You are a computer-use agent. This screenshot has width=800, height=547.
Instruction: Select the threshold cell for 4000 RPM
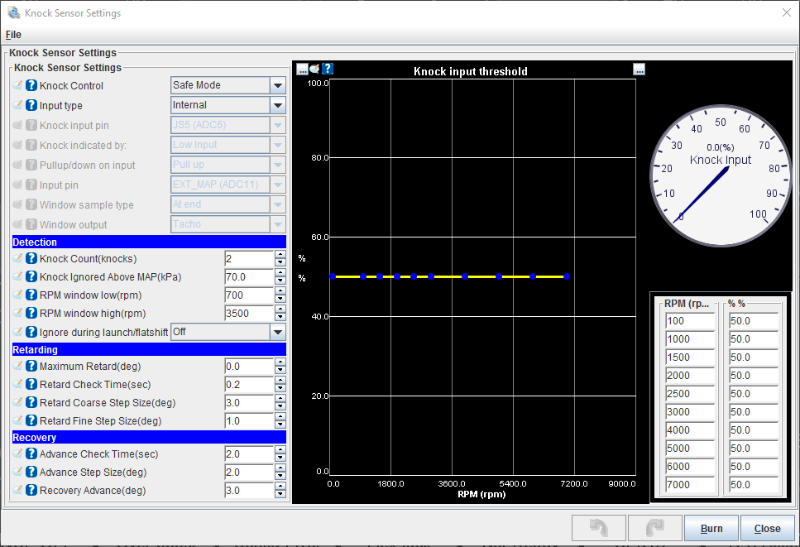click(x=752, y=430)
